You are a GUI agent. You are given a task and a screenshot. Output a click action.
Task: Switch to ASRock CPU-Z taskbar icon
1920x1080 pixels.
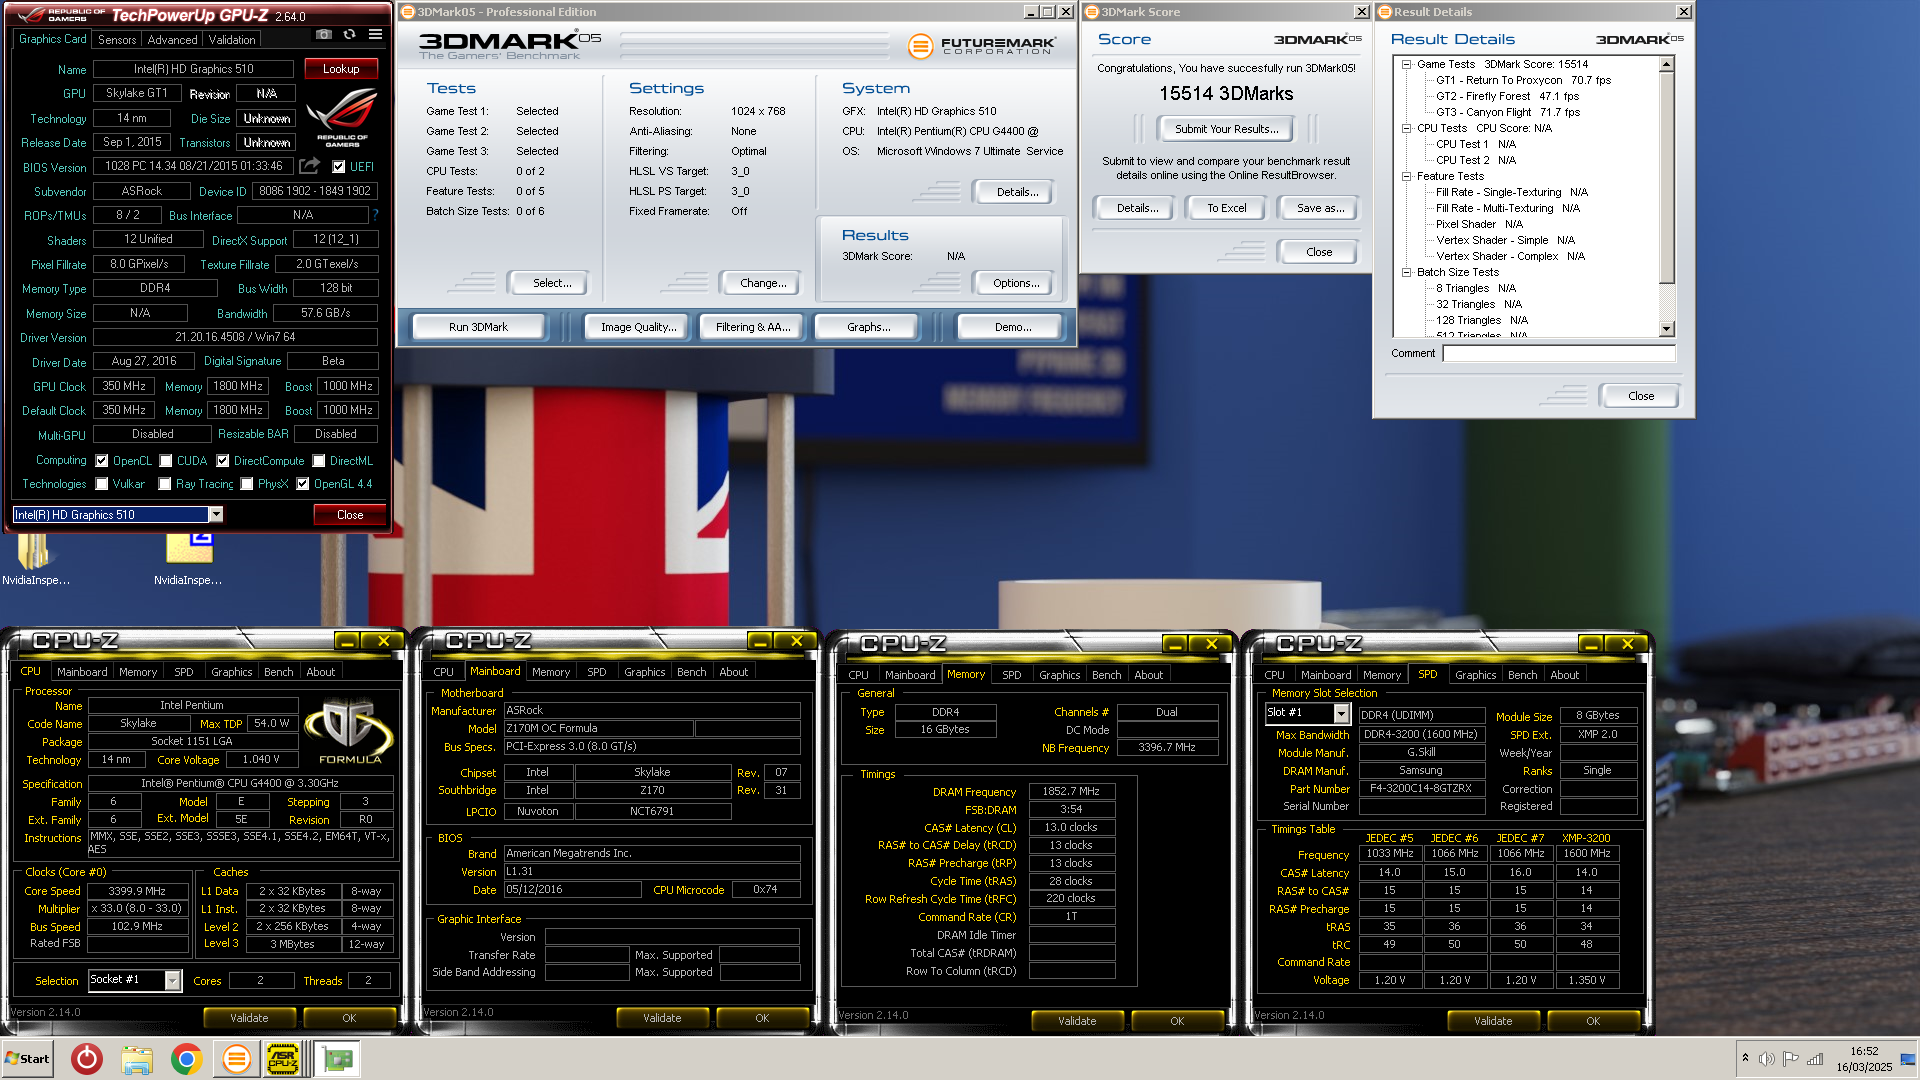point(283,1058)
